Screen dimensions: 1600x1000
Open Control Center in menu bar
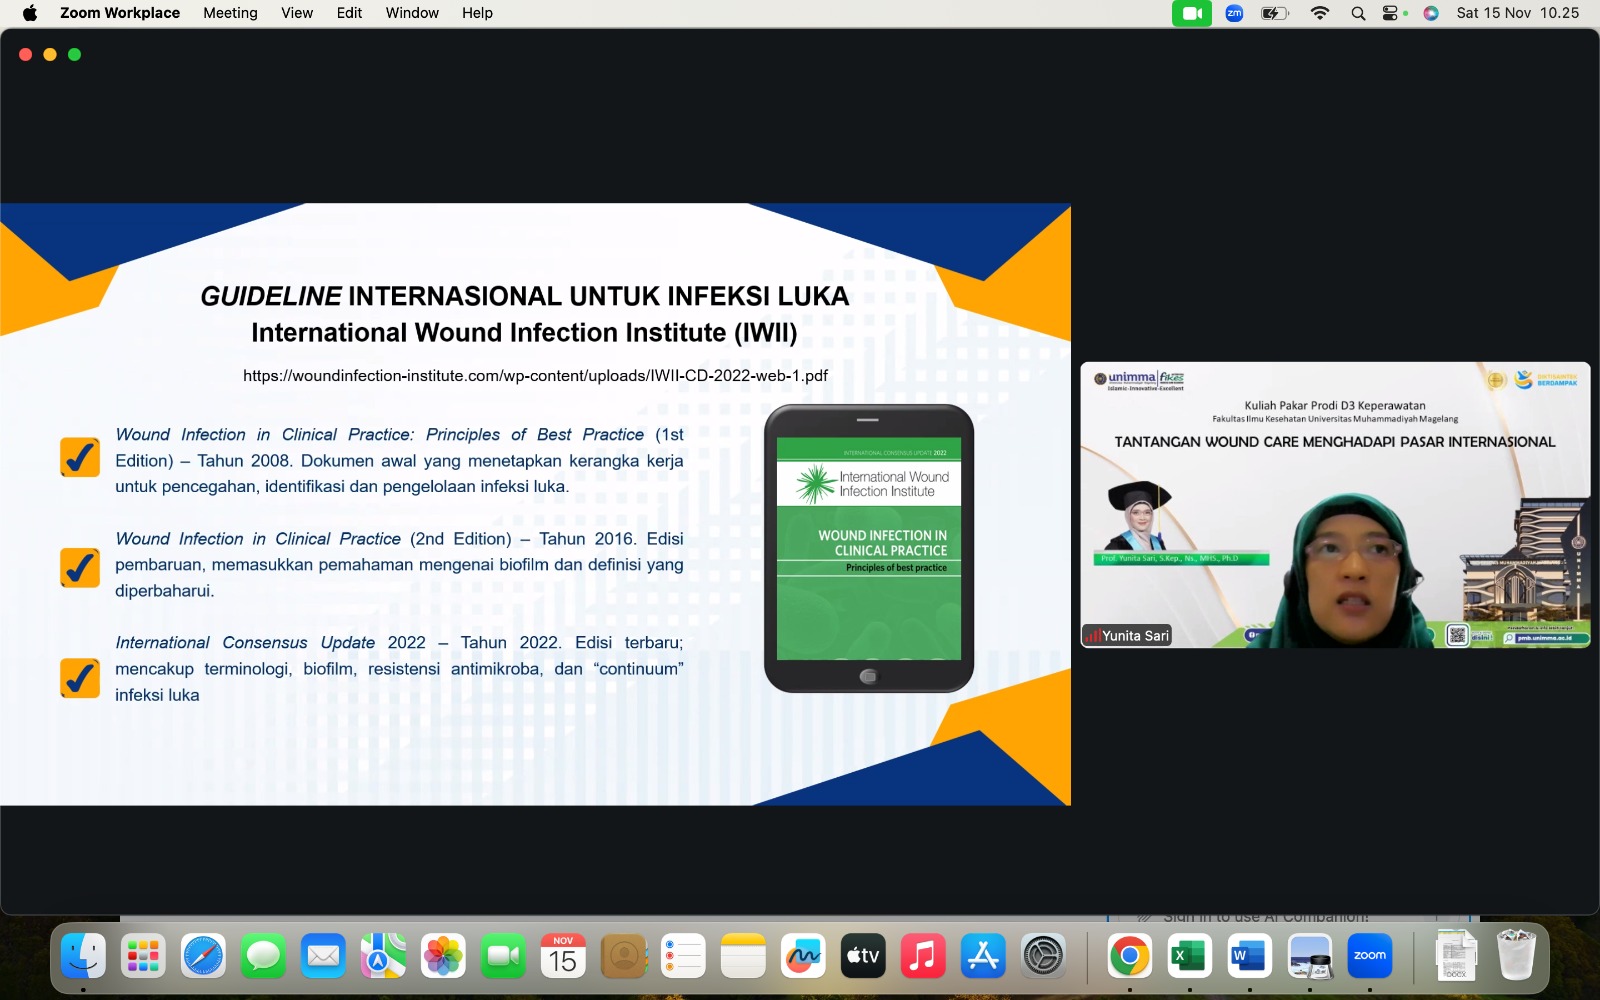point(1390,13)
